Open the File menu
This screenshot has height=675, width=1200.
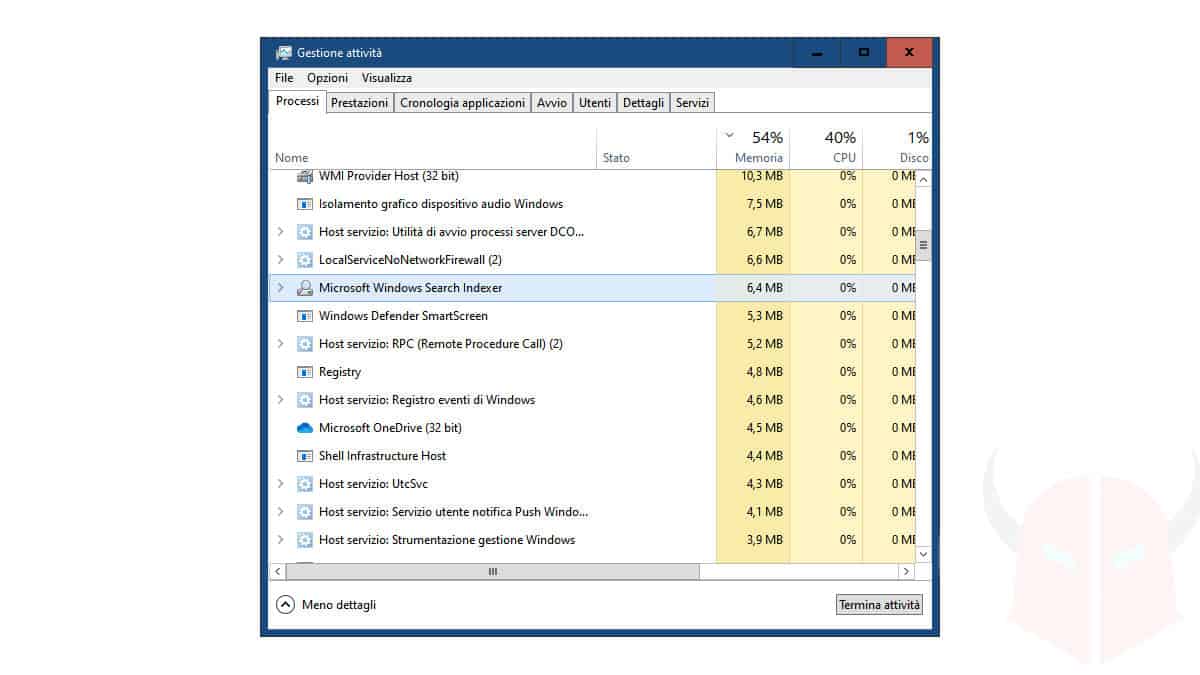click(x=284, y=78)
